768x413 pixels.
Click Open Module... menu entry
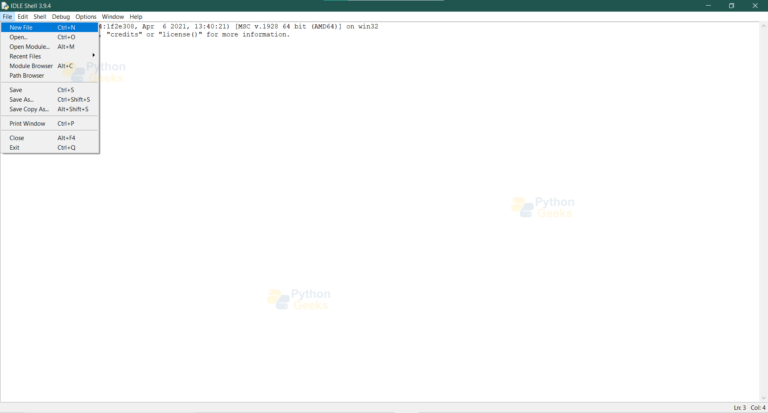pos(29,47)
